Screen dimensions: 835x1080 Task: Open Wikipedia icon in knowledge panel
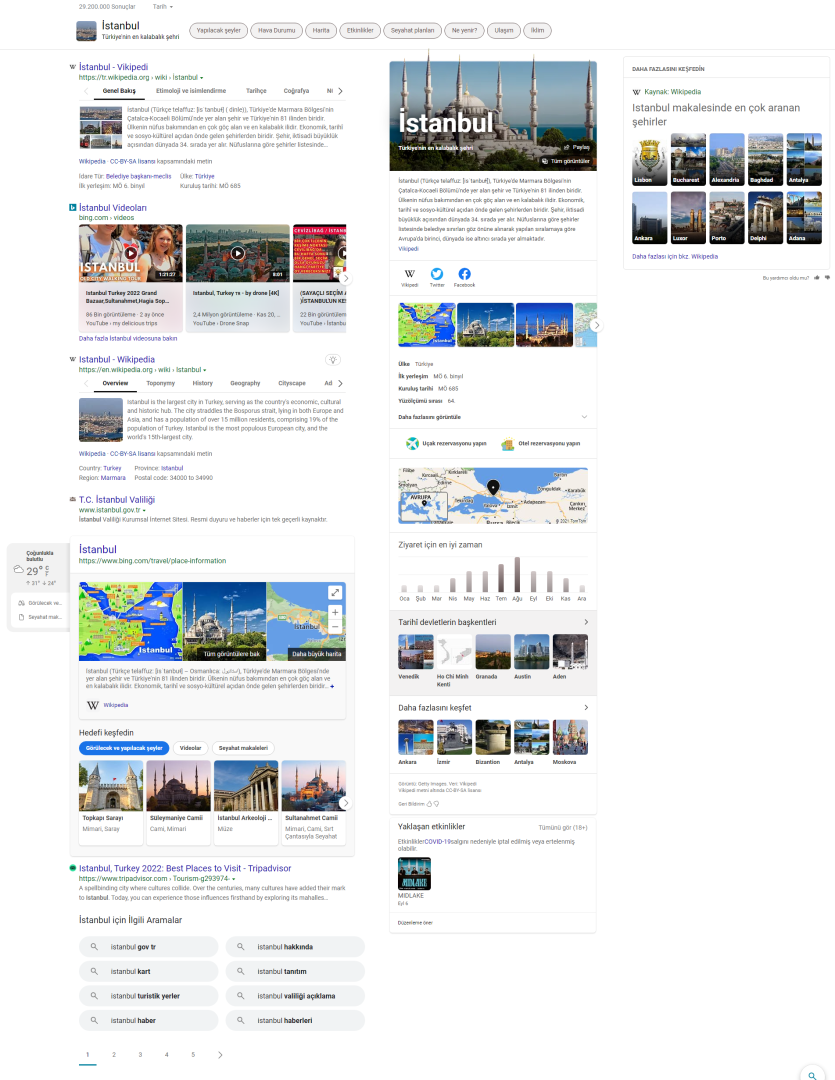click(x=409, y=273)
